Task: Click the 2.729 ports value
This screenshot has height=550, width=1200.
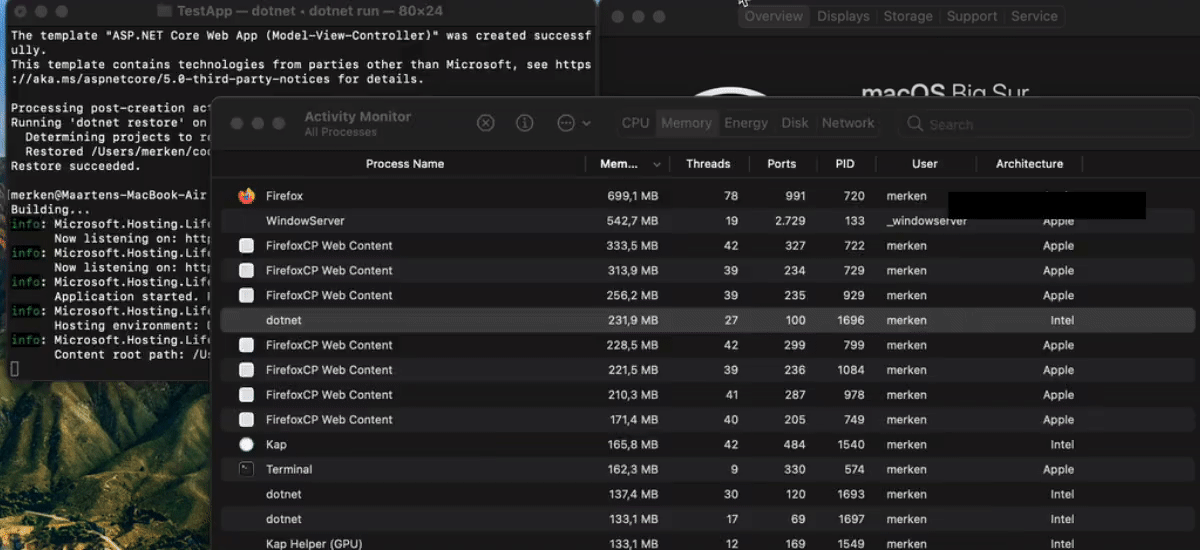Action: 790,221
